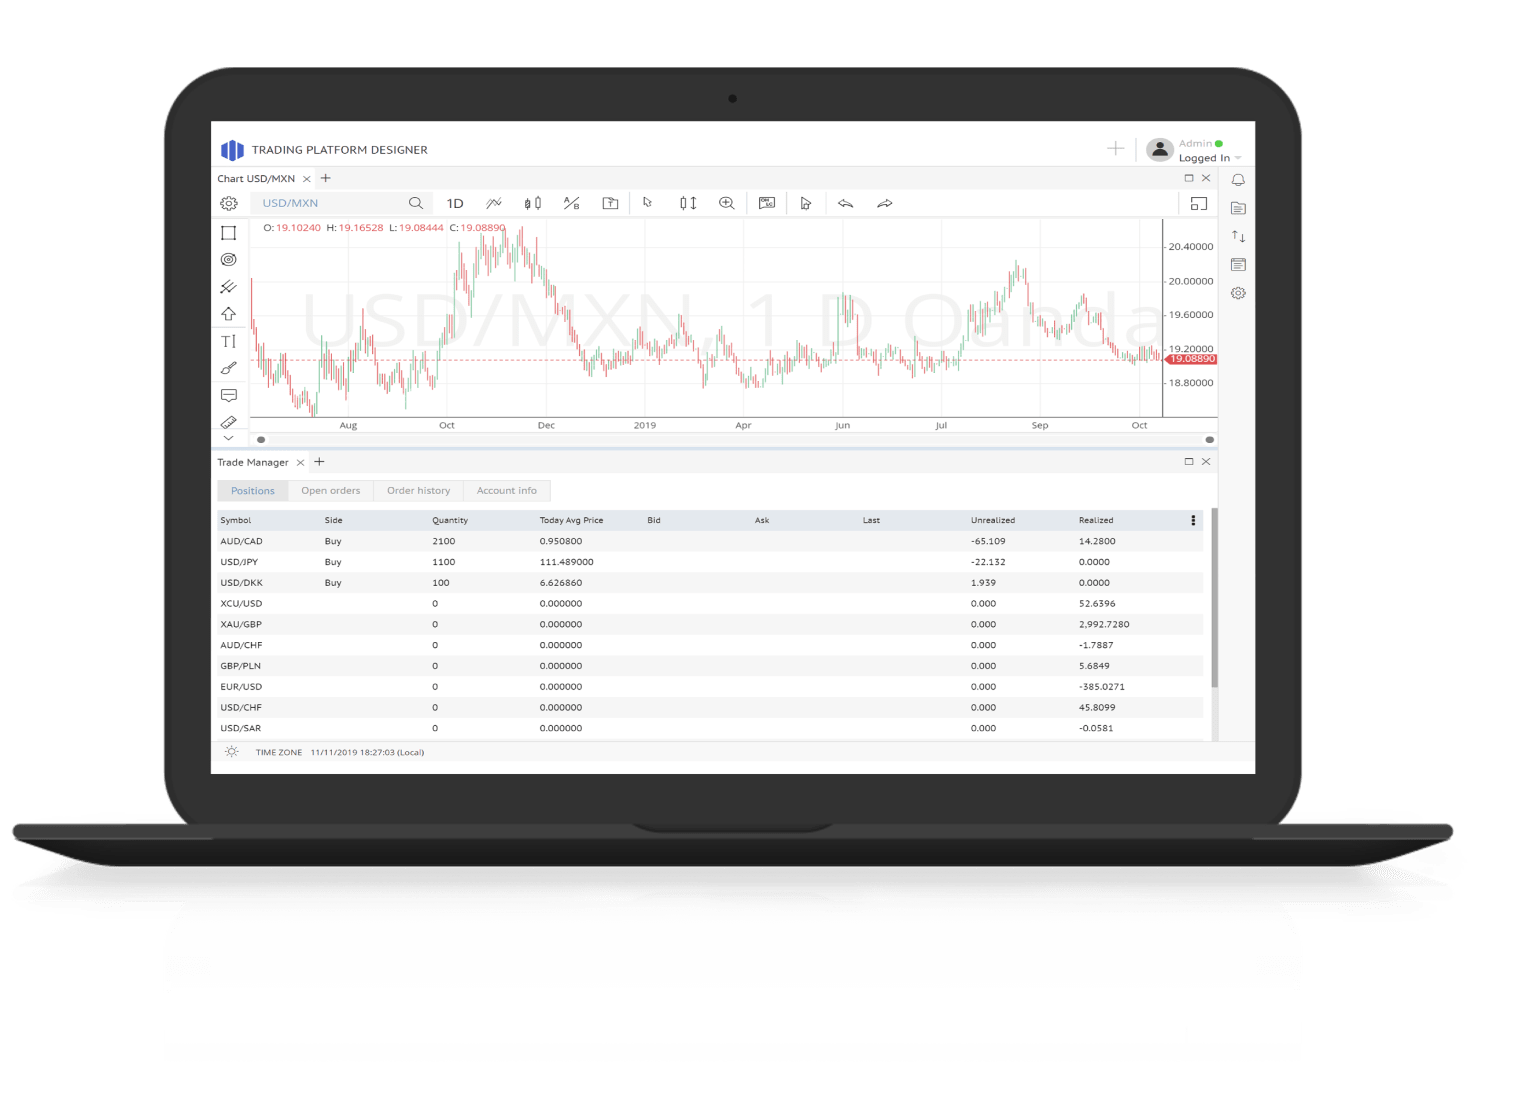Select the EUR/USD position row
Viewport: 1534px width, 1094px height.
710,687
